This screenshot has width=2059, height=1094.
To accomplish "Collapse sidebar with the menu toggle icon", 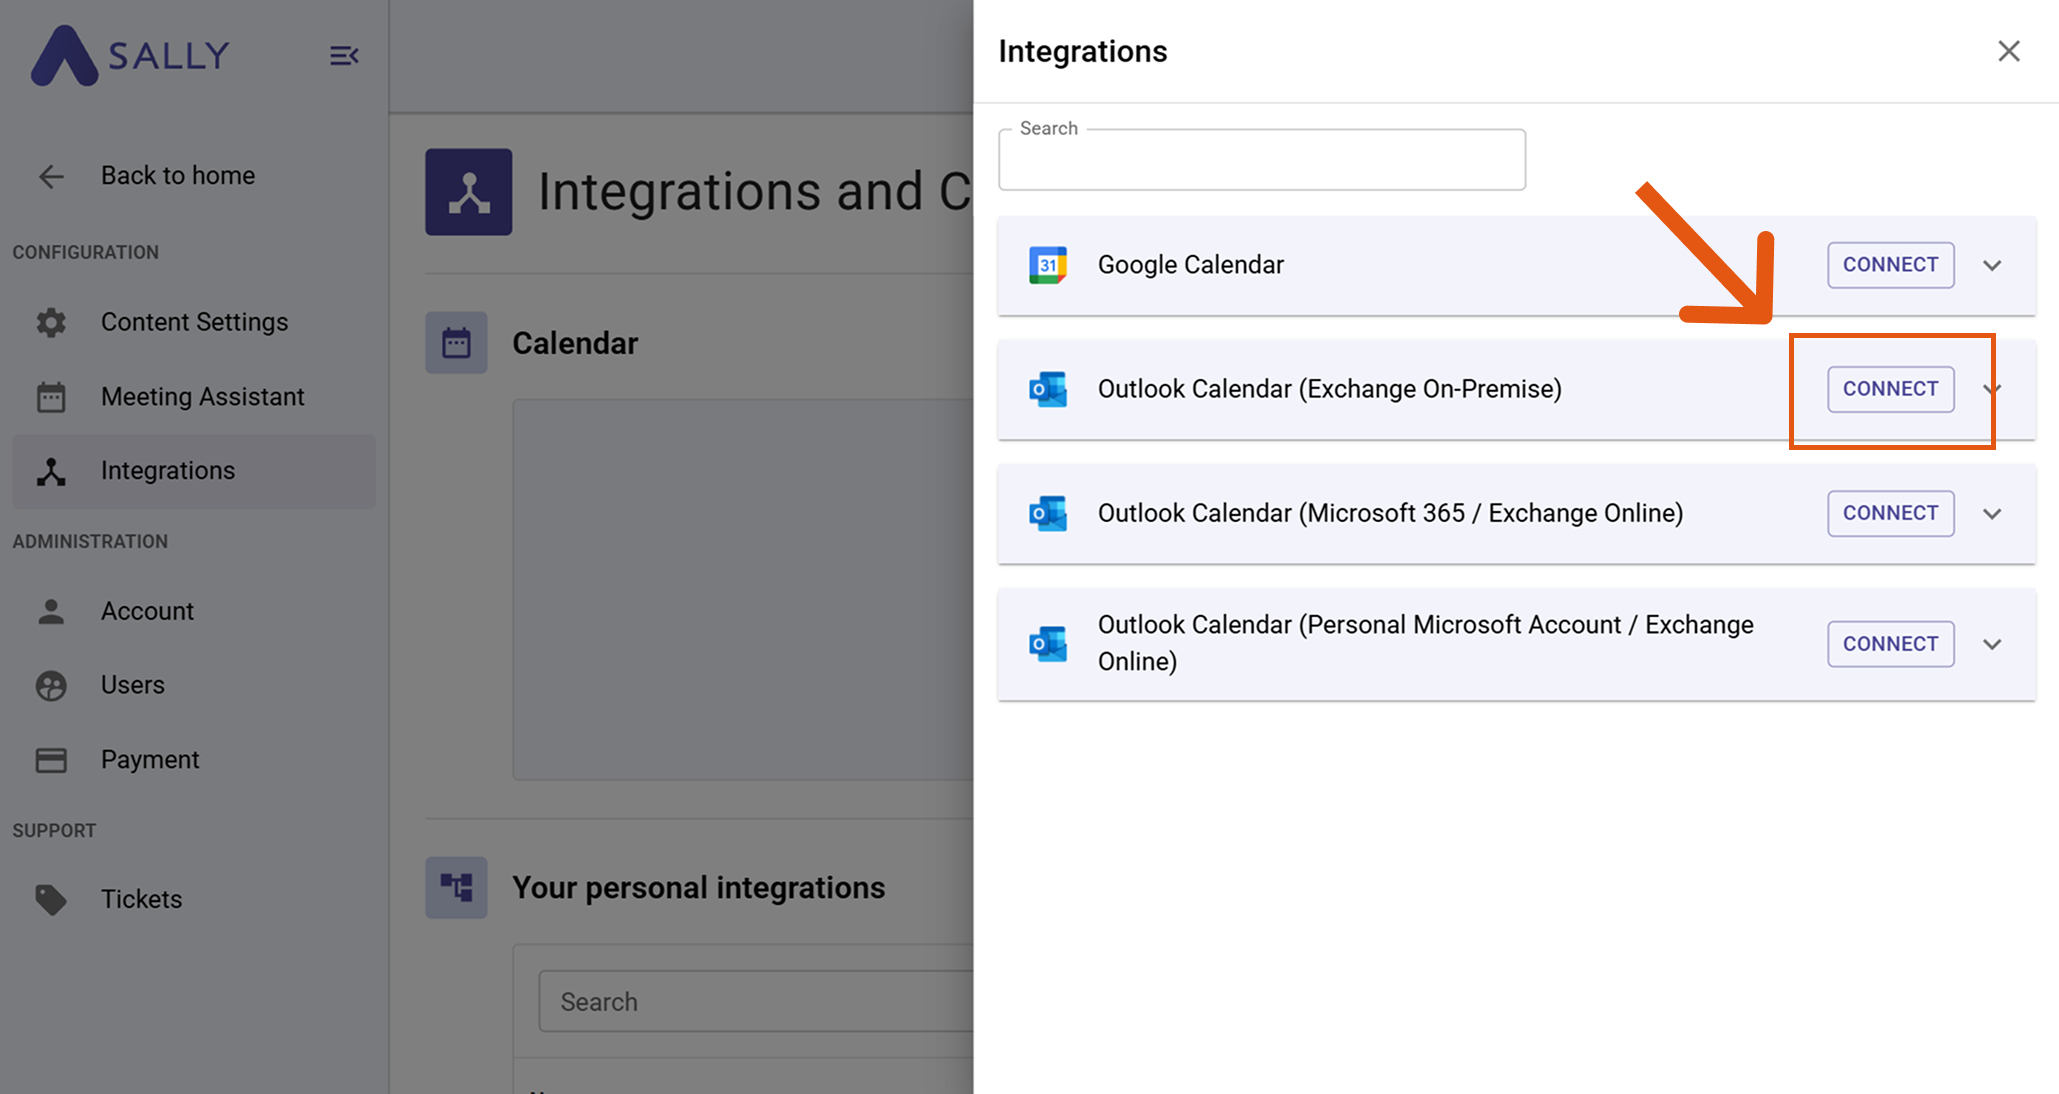I will [344, 56].
